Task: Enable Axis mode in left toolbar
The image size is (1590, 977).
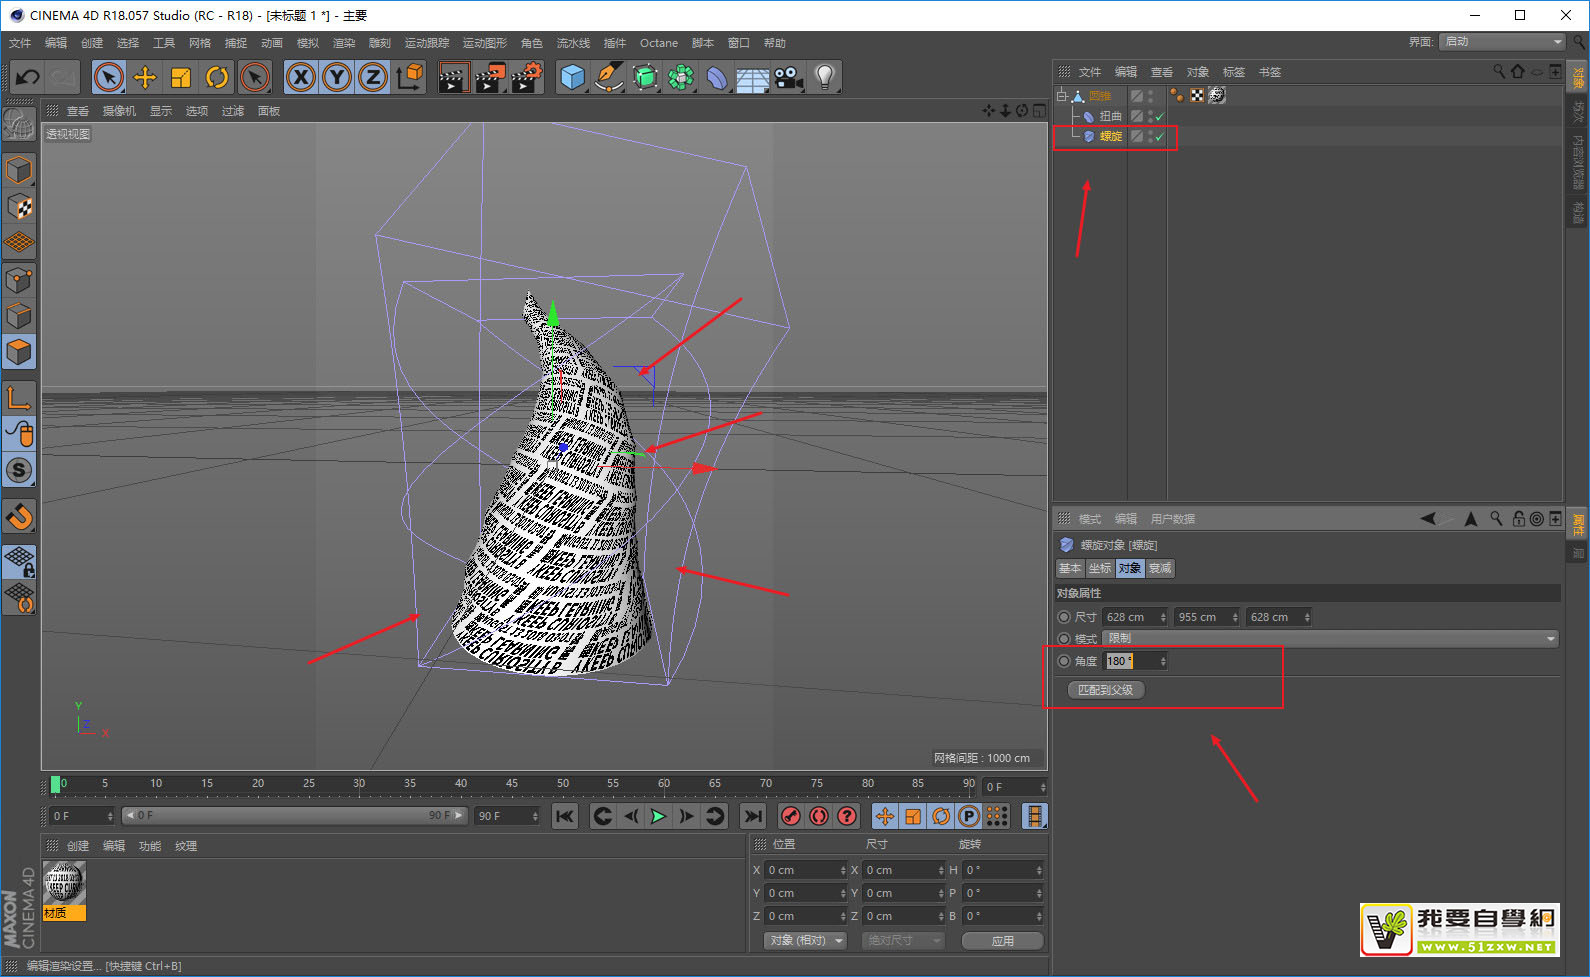Action: click(x=19, y=398)
